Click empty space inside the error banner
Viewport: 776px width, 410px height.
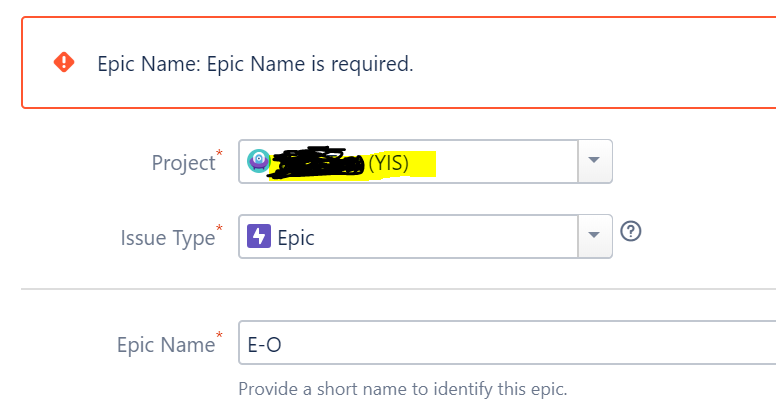tap(600, 63)
